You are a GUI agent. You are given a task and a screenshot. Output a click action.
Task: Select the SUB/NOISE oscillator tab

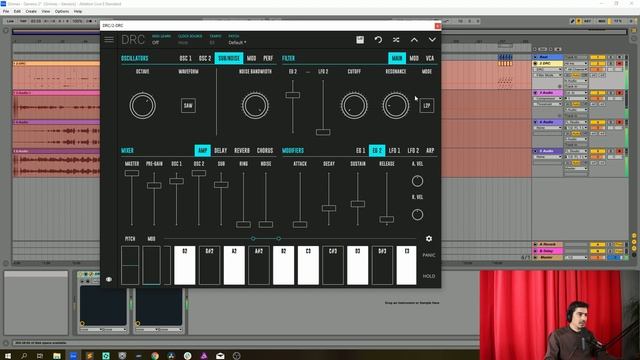coord(229,58)
